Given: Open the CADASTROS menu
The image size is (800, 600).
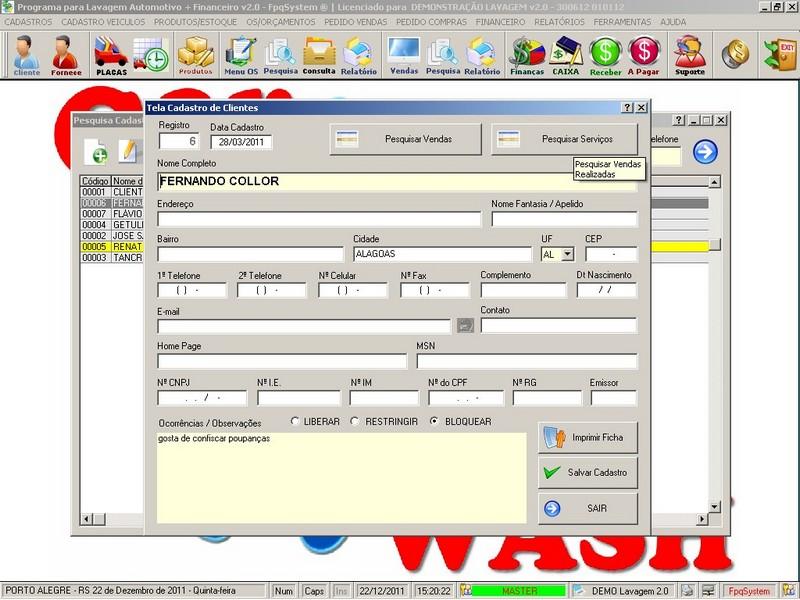Looking at the screenshot, I should point(28,22).
